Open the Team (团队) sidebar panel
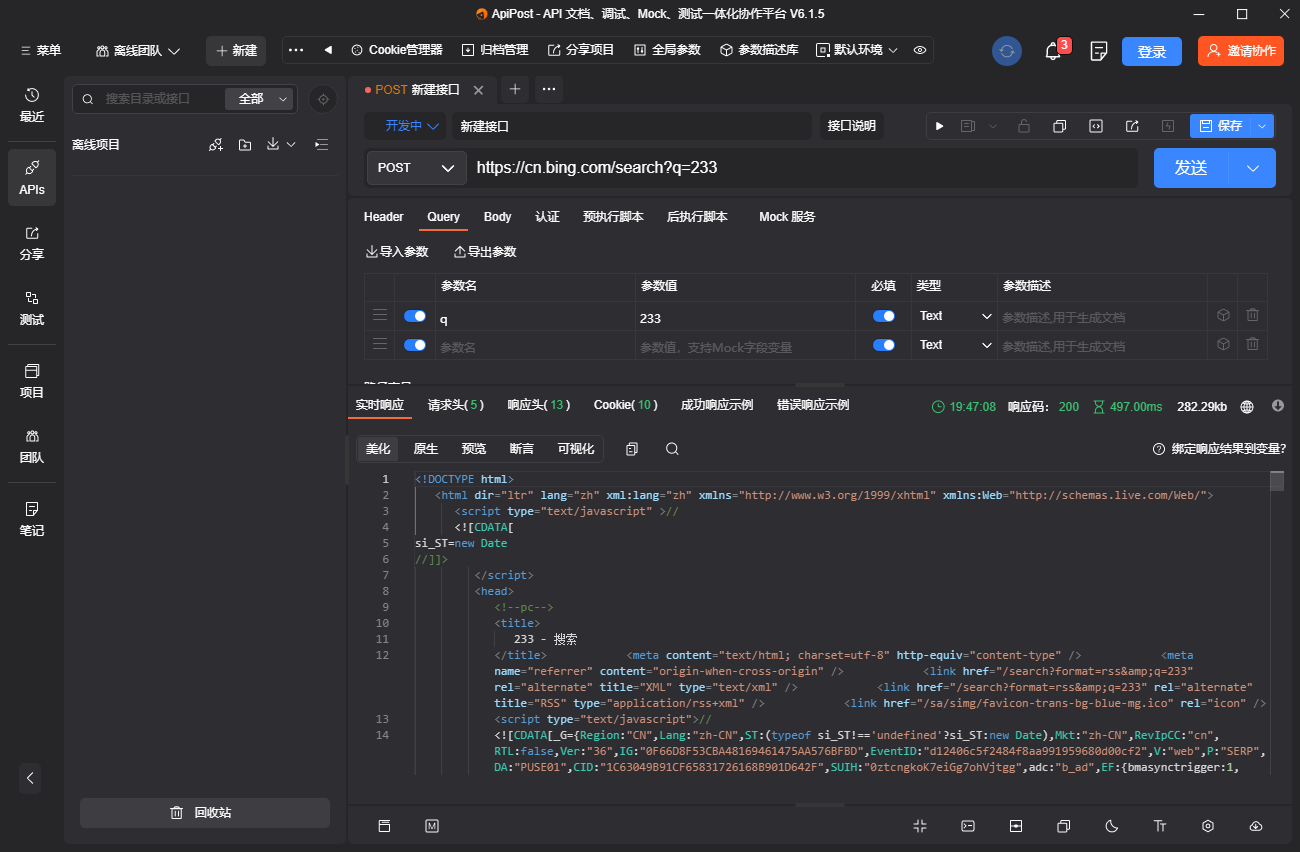Viewport: 1300px width, 852px height. pos(32,446)
